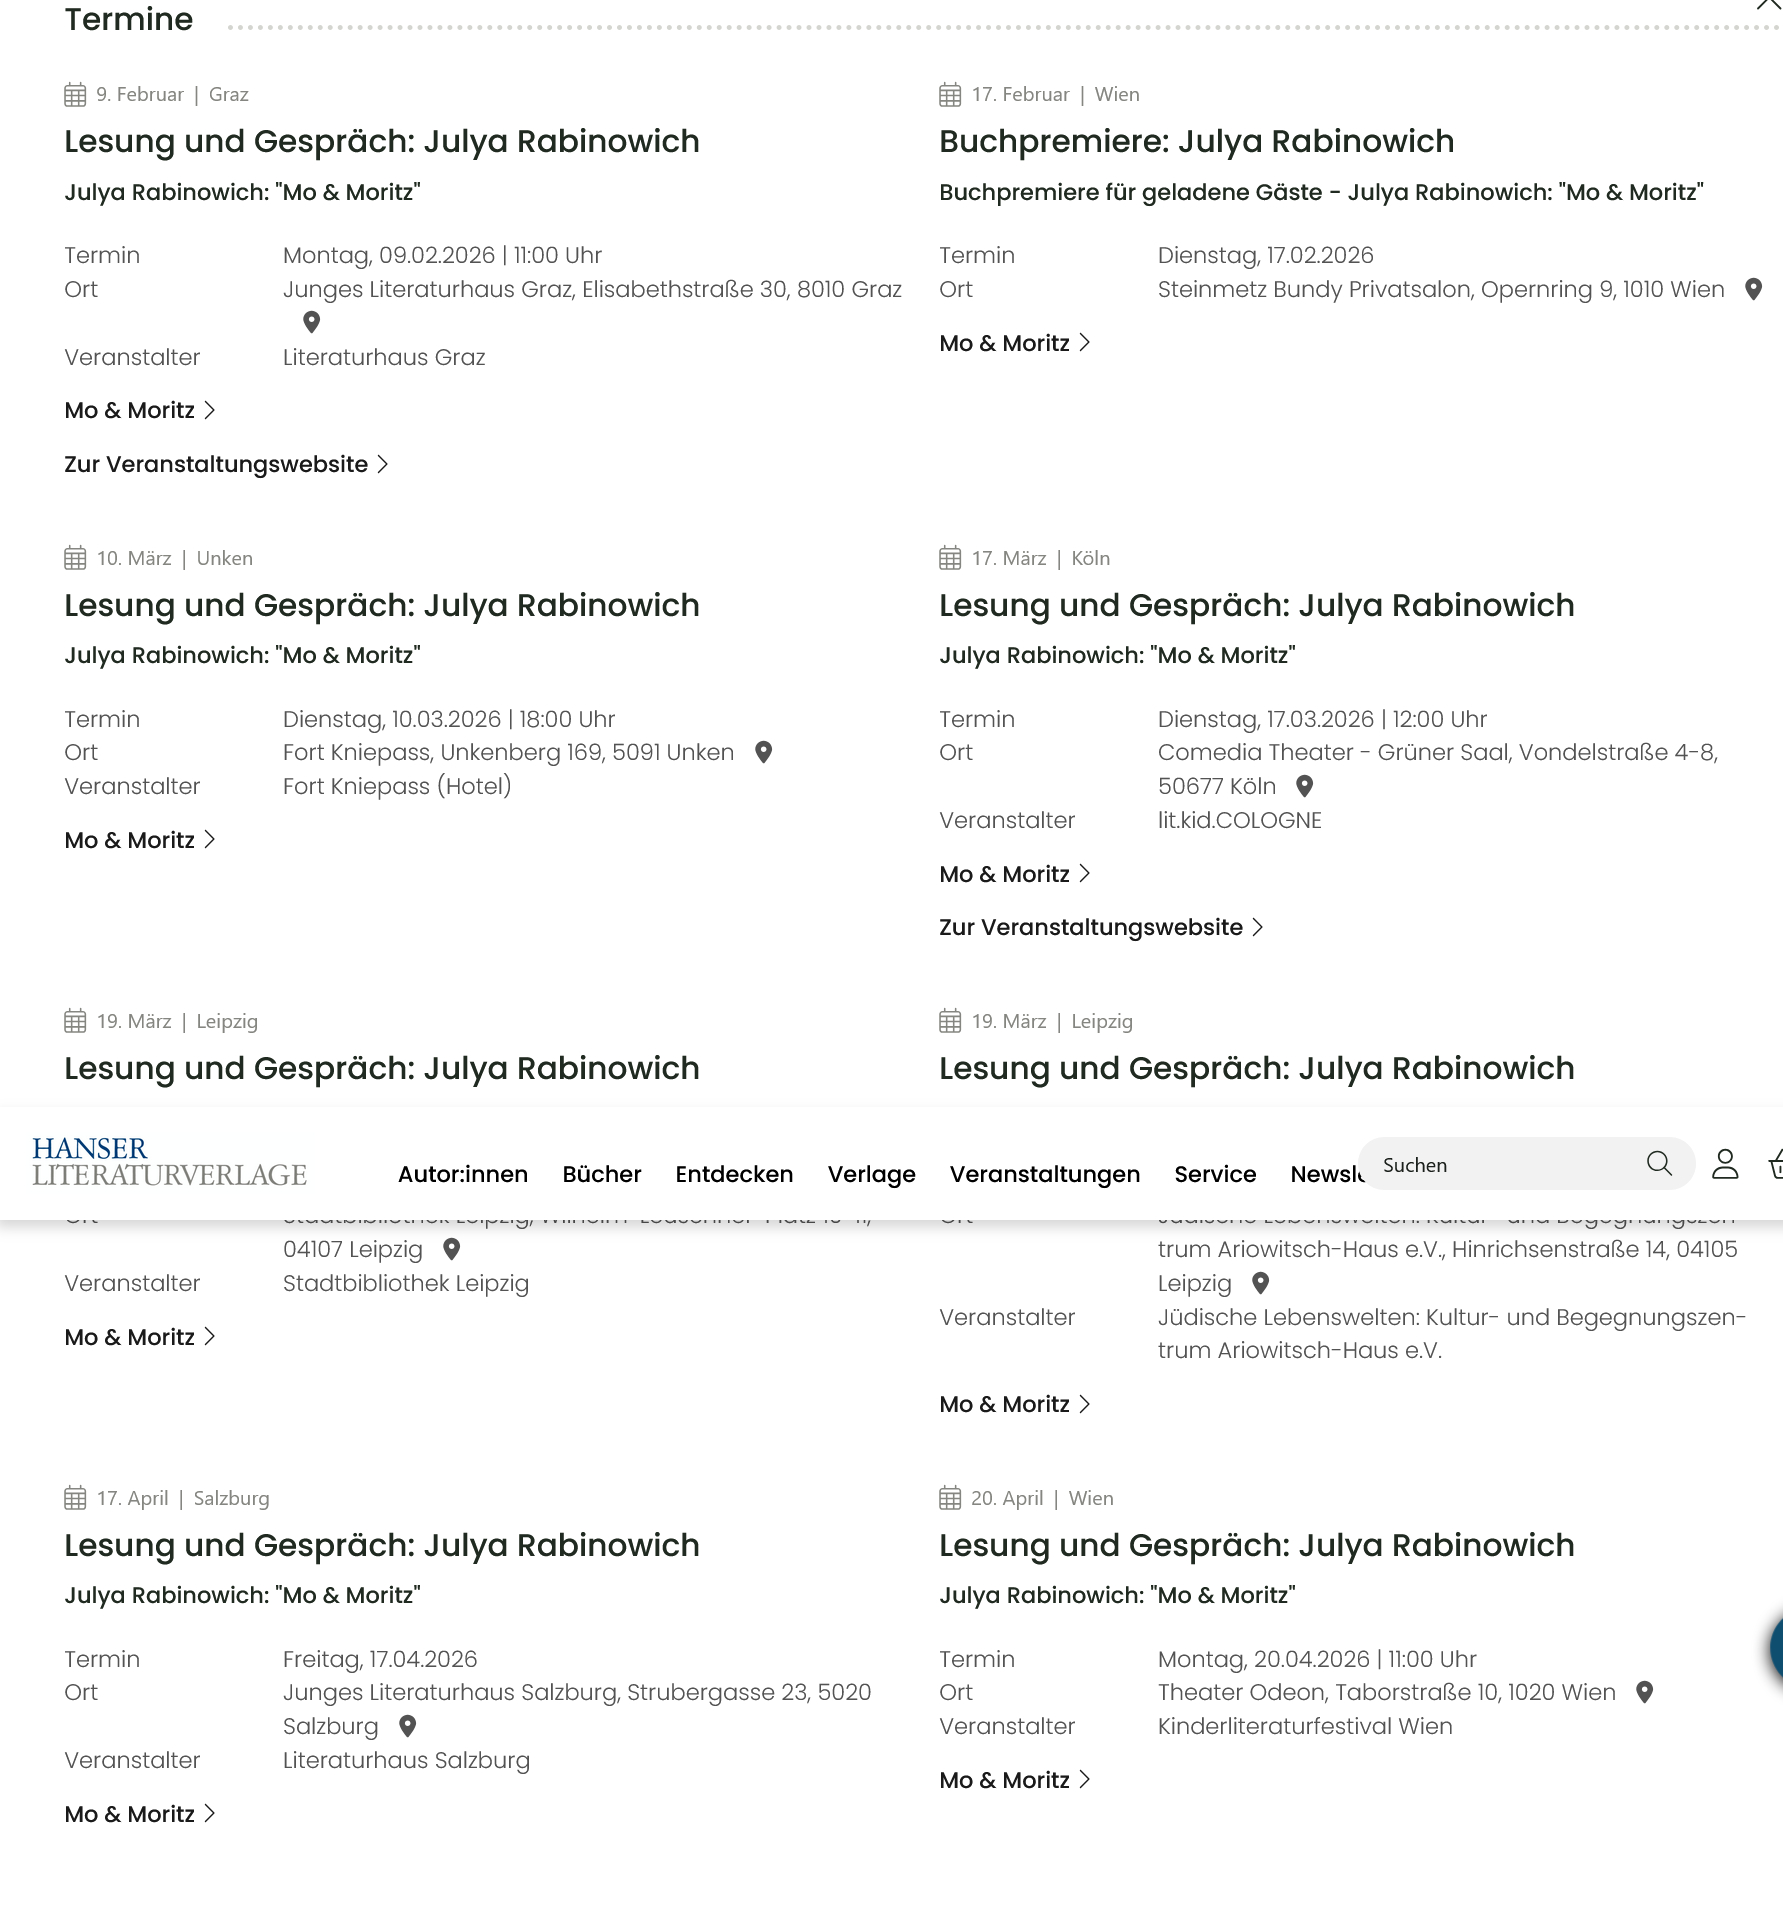This screenshot has width=1783, height=1927.
Task: Select the Bücher navigation item
Action: coord(601,1174)
